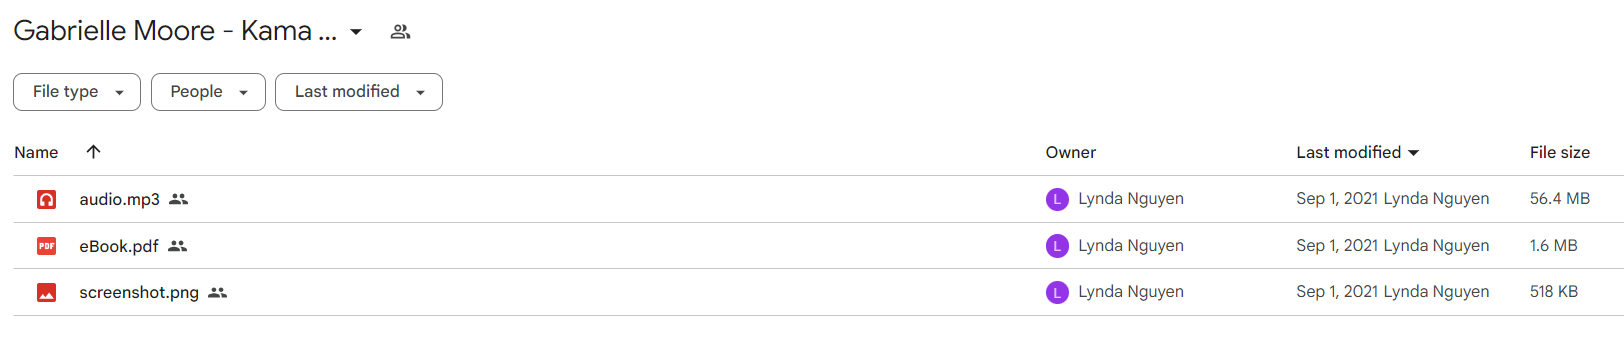The height and width of the screenshot is (361, 1624).
Task: Click the audio.mp3 headphone file icon
Action: [x=46, y=199]
